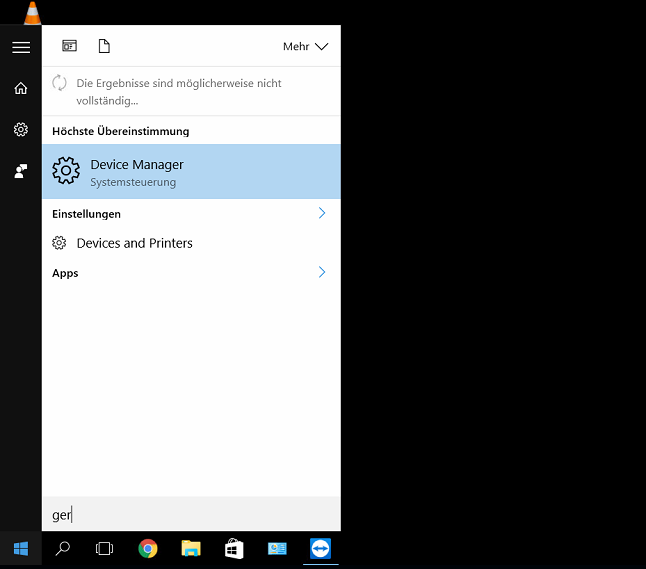Click the Systemsteuerung subtitle under Device Manager
Screen dimensions: 646x569
pos(133,182)
